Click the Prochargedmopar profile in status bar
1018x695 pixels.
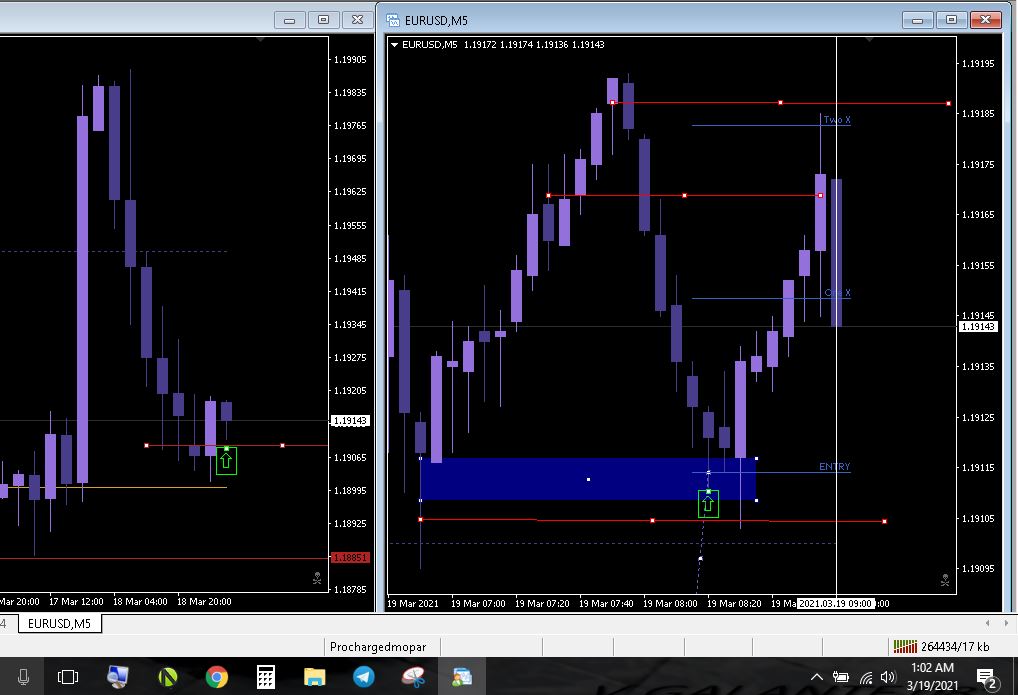[378, 647]
